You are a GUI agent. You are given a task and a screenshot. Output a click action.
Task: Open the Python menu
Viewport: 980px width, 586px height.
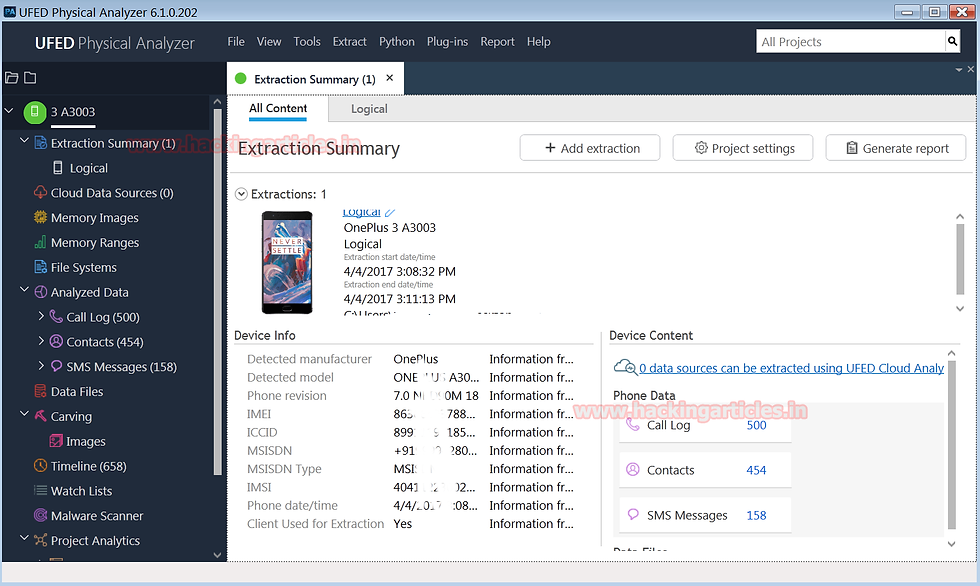397,41
